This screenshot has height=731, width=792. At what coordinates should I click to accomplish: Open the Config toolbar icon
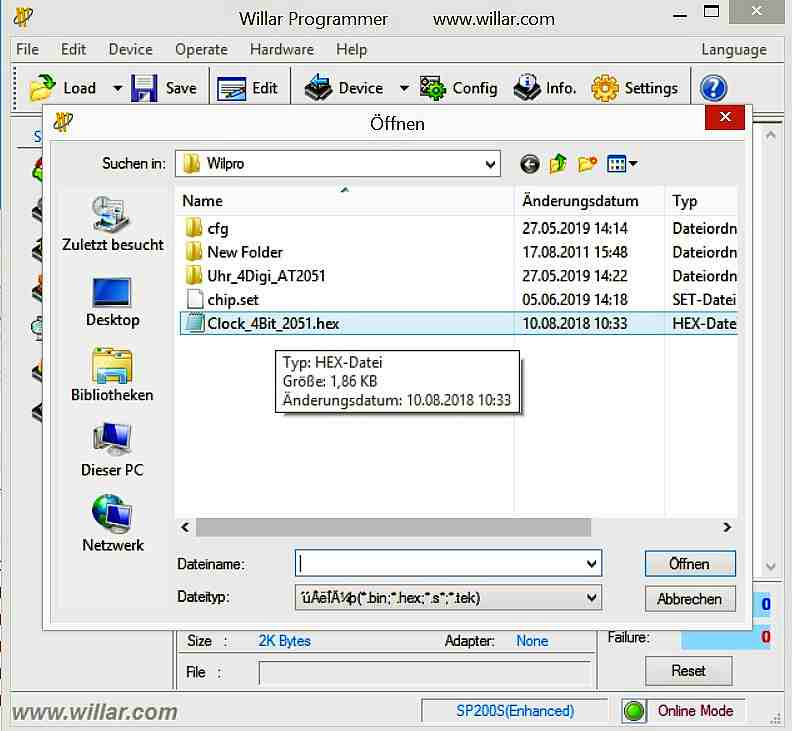(x=433, y=88)
